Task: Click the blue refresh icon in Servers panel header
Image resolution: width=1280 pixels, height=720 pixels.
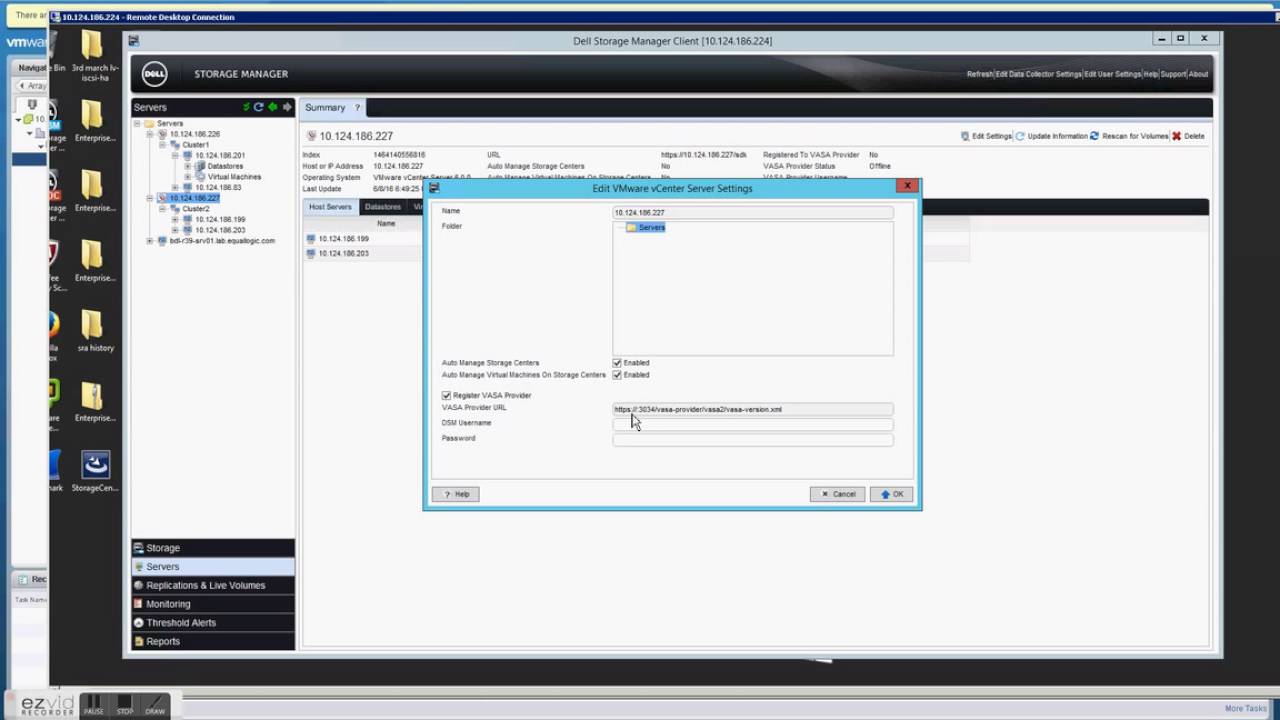Action: click(x=258, y=107)
